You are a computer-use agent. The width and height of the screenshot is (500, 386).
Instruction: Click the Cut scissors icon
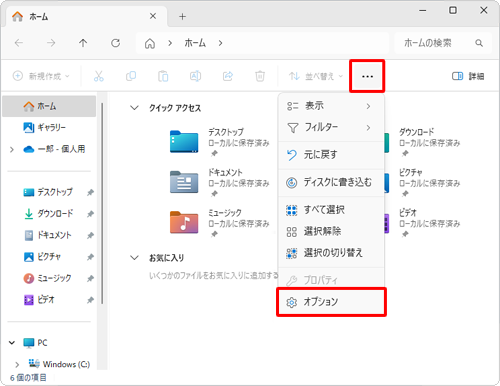pyautogui.click(x=99, y=76)
